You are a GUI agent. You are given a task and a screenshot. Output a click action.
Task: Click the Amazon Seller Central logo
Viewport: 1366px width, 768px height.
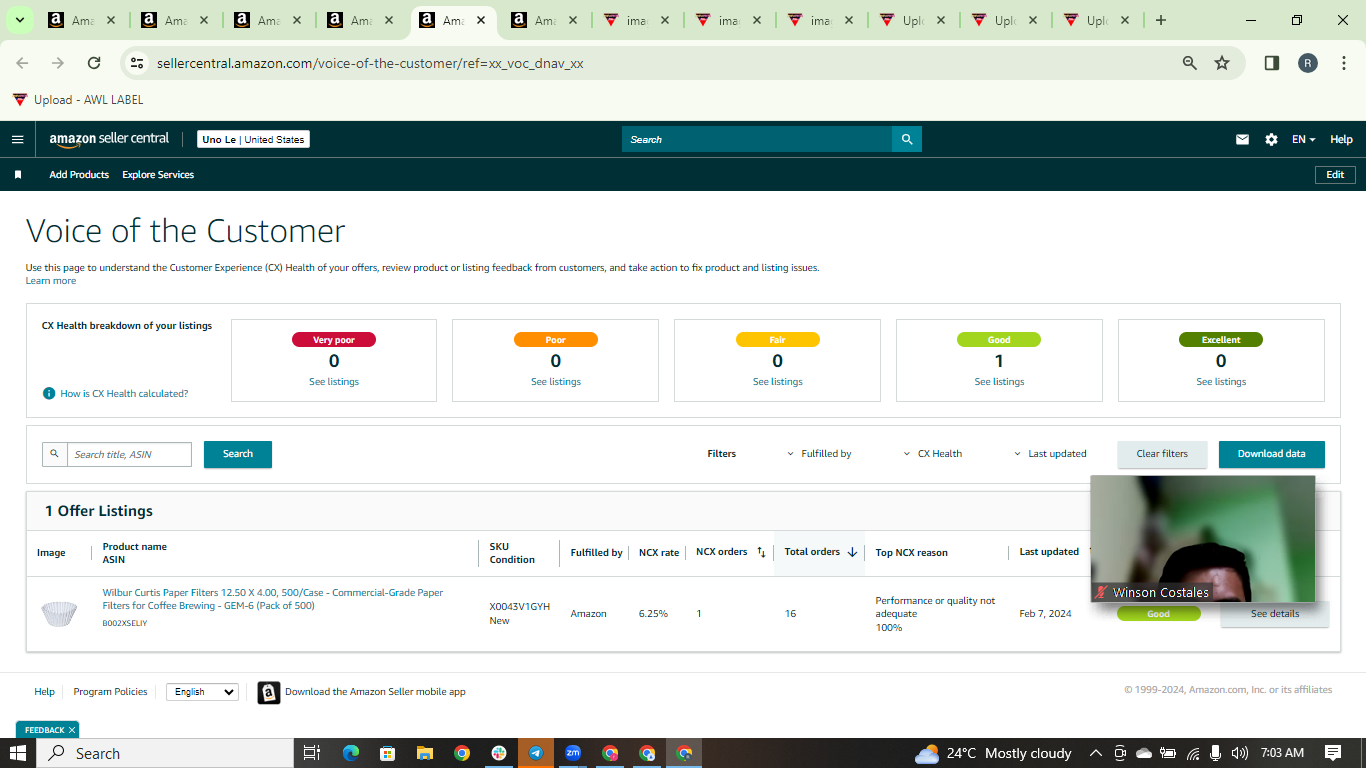click(x=109, y=139)
